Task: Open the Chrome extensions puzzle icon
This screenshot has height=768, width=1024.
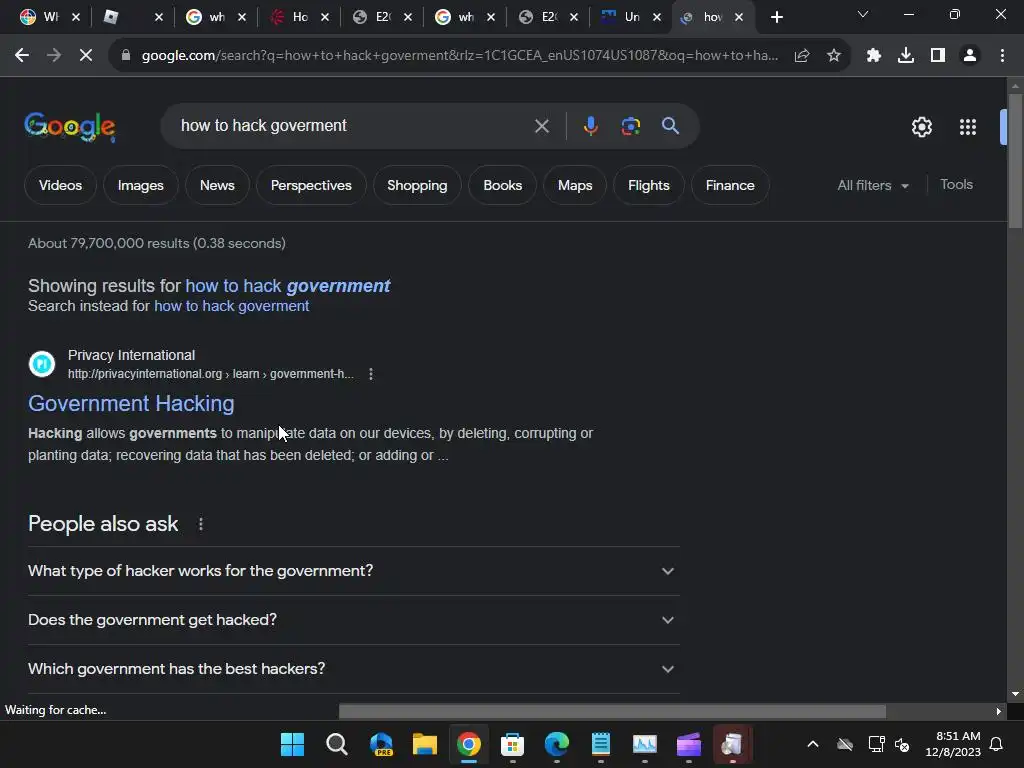Action: pyautogui.click(x=874, y=56)
